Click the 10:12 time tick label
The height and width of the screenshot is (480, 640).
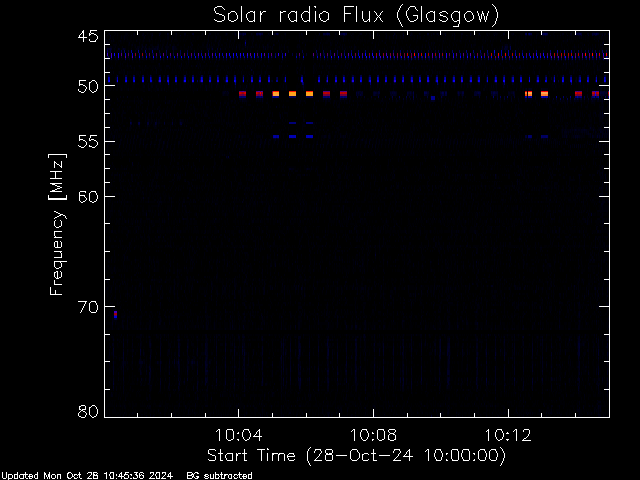pos(508,435)
